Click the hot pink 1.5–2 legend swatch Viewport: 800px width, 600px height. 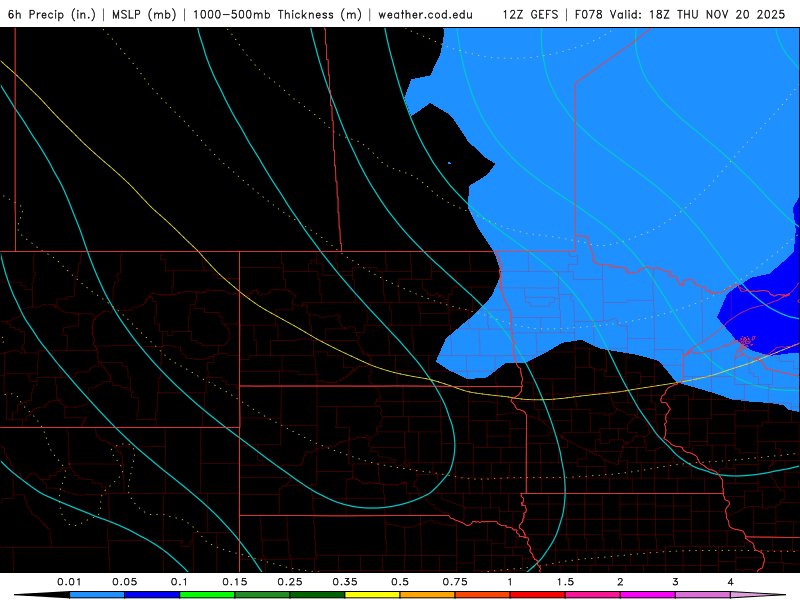tap(593, 595)
